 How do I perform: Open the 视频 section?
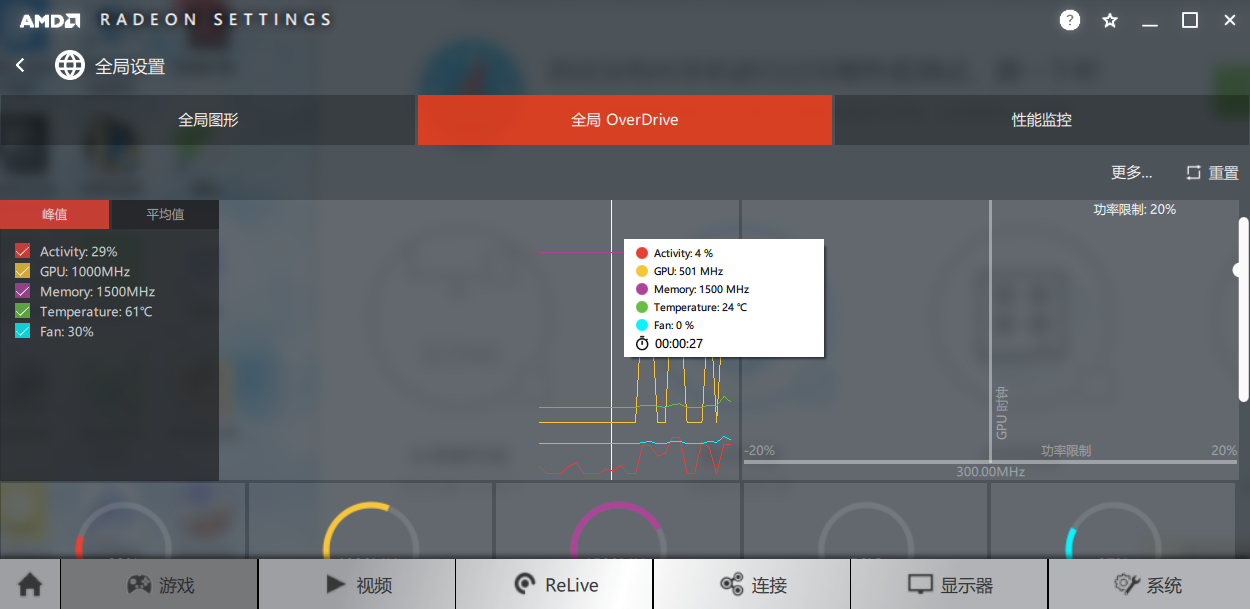(357, 585)
